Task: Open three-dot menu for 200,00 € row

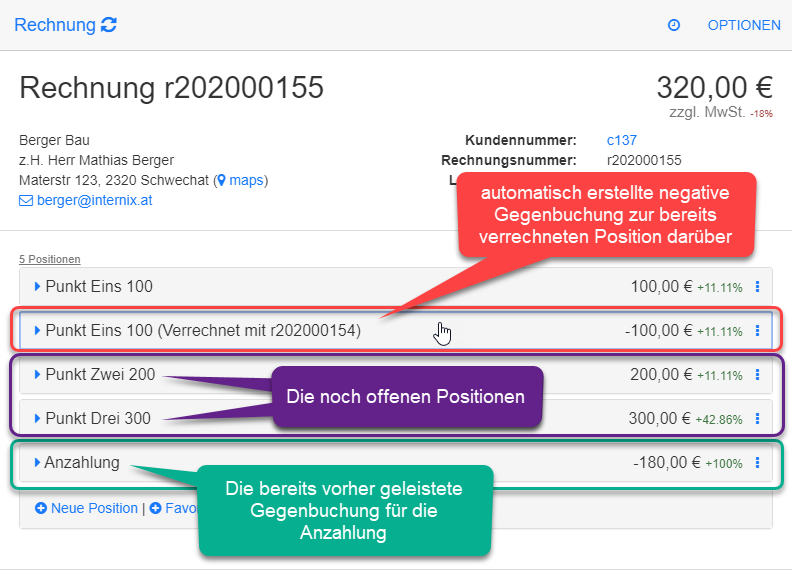Action: (757, 374)
